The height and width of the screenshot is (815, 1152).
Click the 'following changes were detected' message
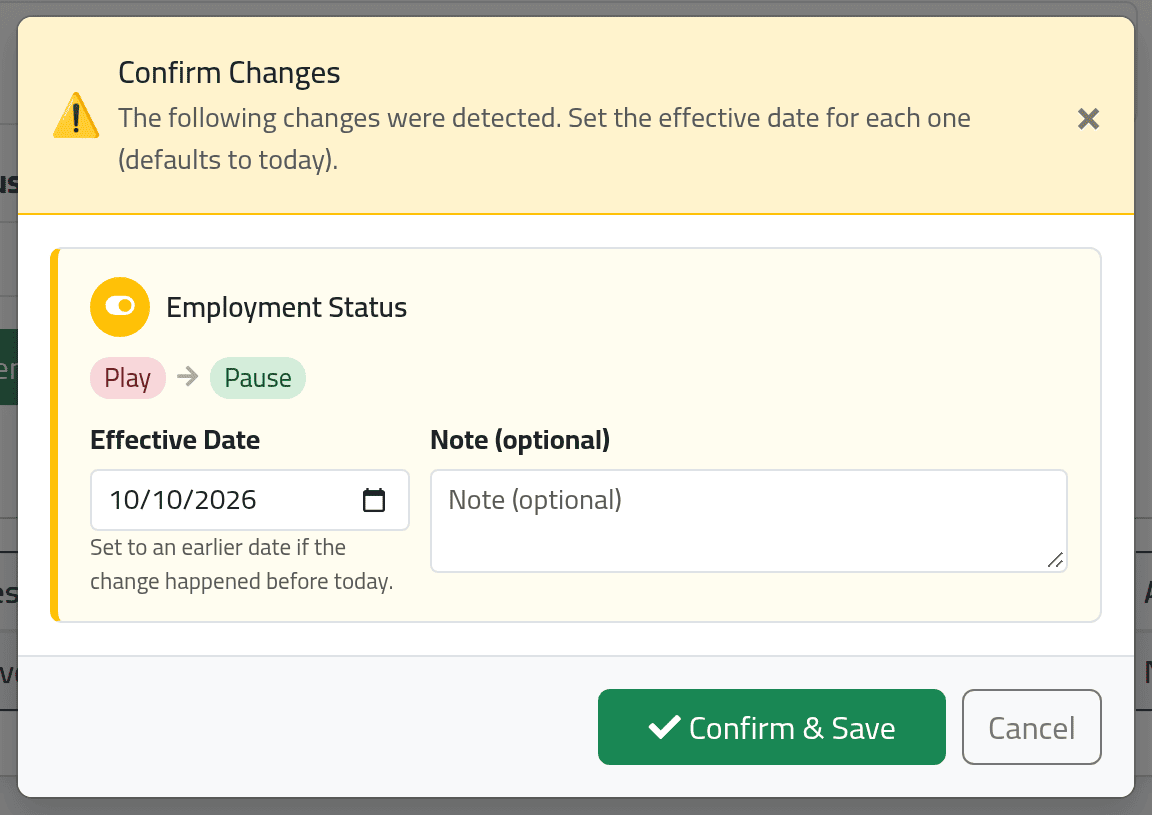pos(544,138)
